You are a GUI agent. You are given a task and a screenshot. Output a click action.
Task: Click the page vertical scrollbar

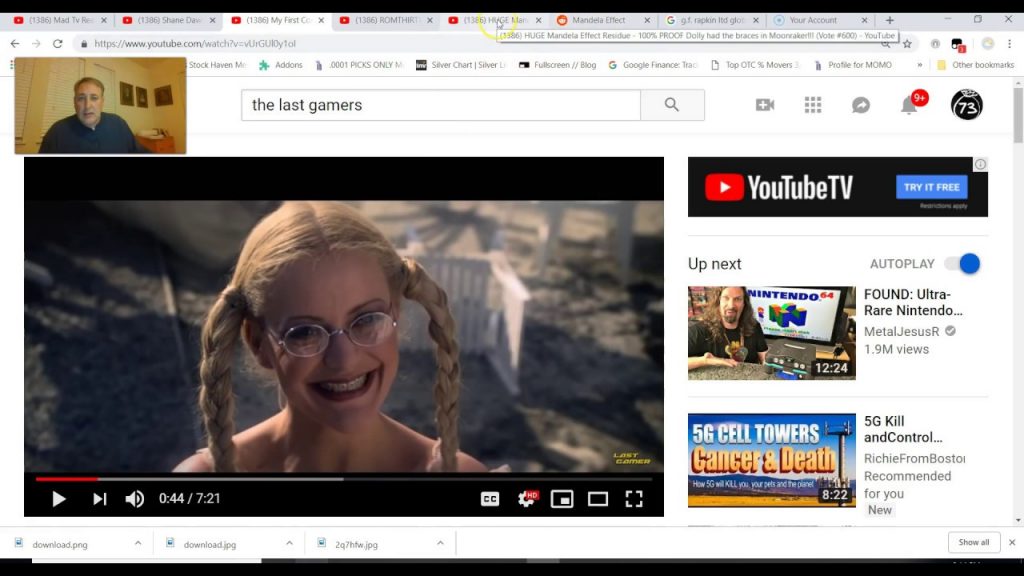1018,115
